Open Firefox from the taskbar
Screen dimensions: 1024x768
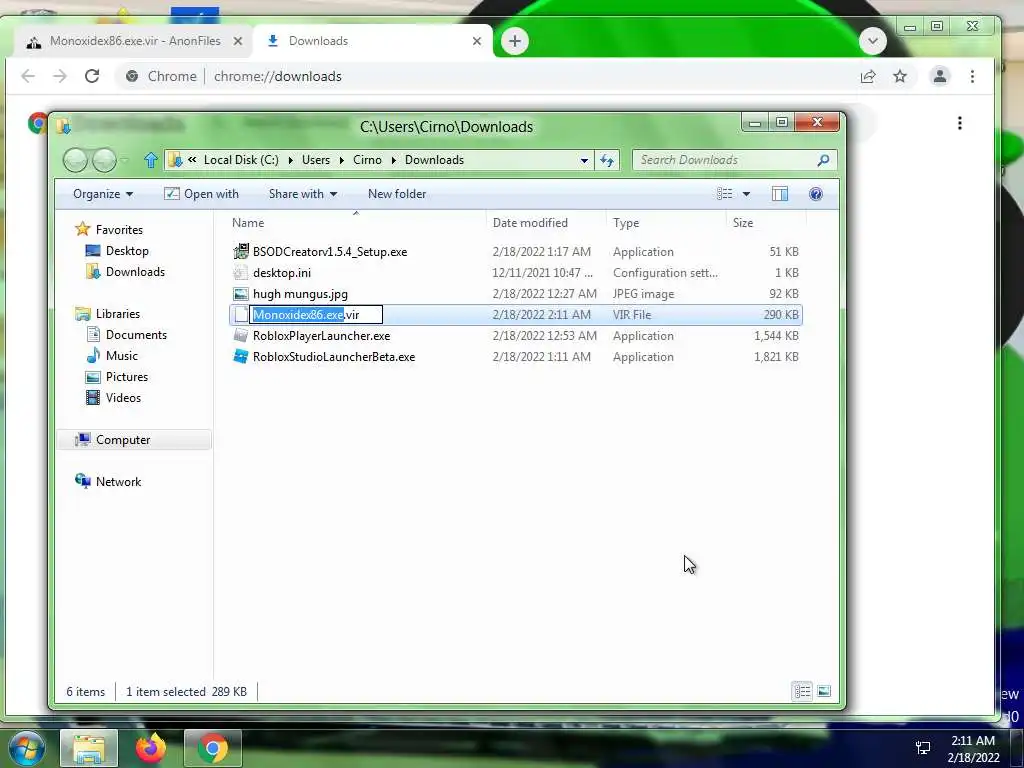point(150,748)
